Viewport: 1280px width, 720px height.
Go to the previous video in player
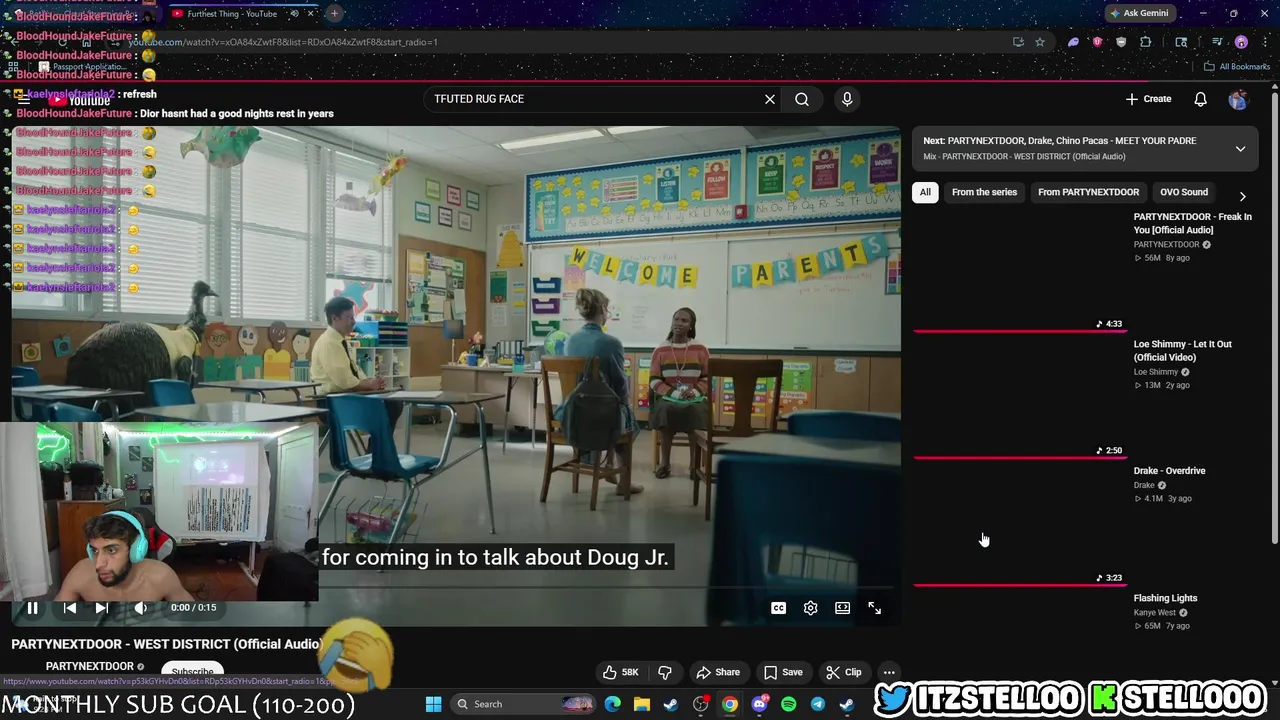tap(69, 607)
